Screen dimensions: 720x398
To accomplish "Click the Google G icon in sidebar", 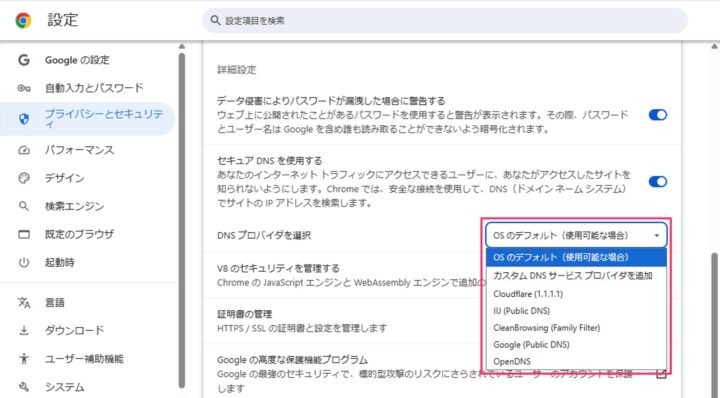I will click(24, 60).
